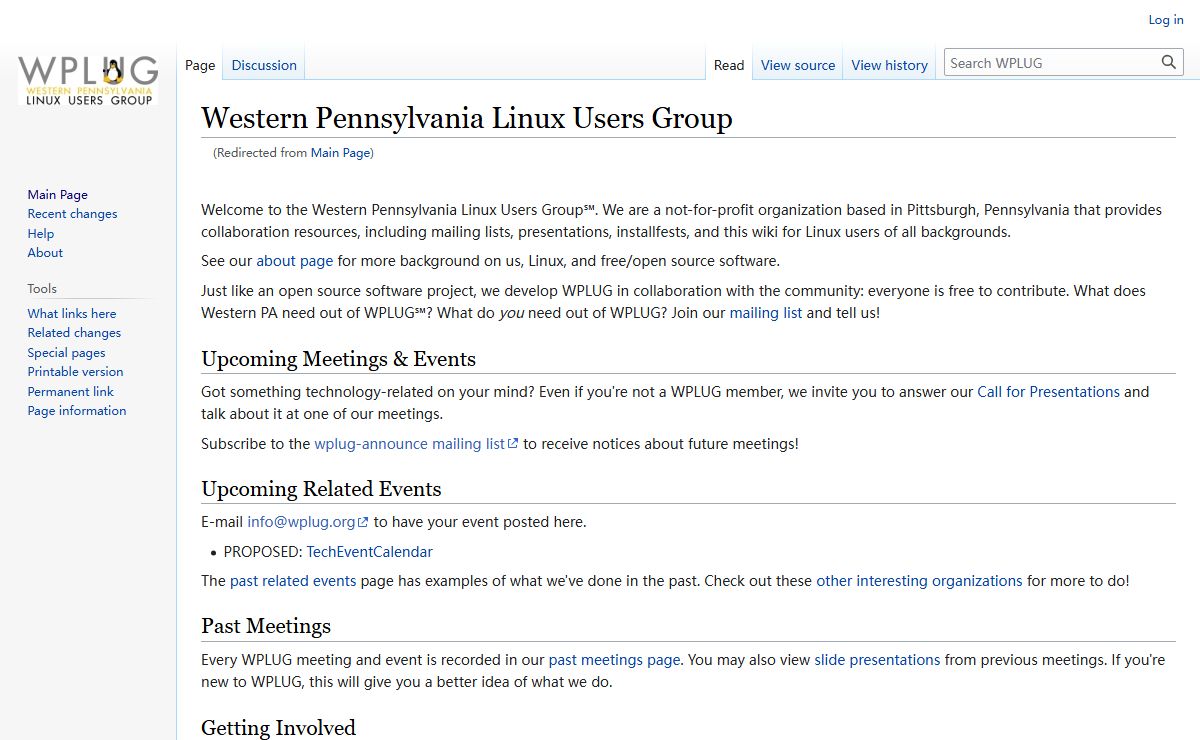The height and width of the screenshot is (740, 1200).
Task: Click the WPLUG penguin logo
Action: 88,81
